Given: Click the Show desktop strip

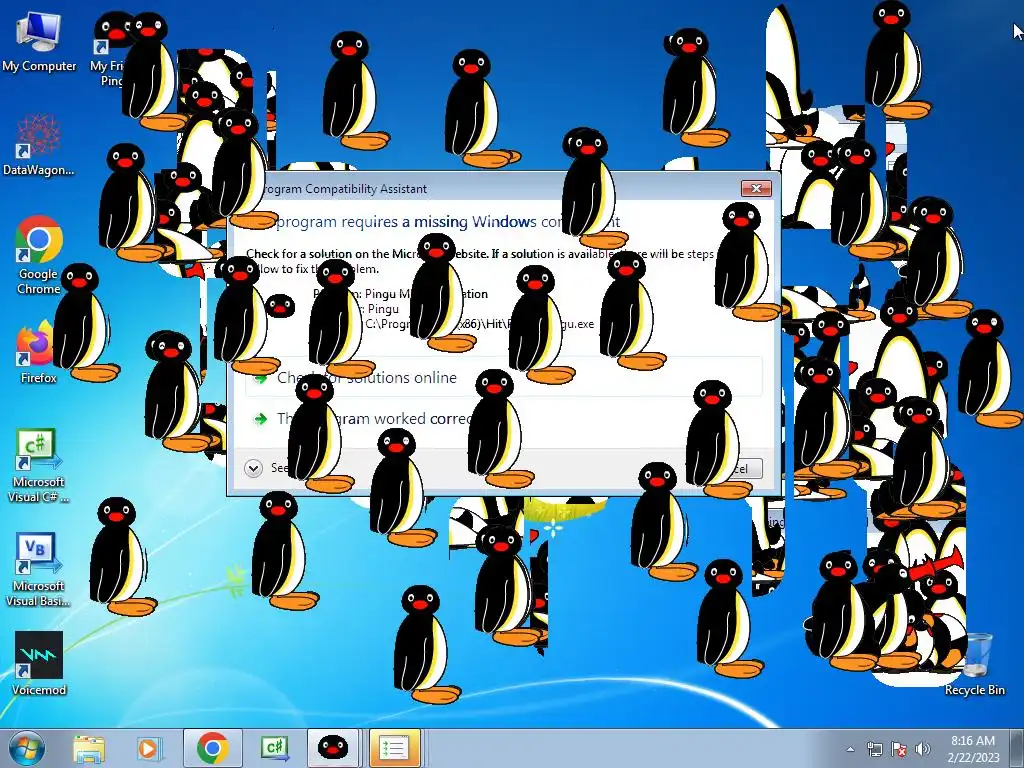Looking at the screenshot, I should pyautogui.click(x=1019, y=748).
